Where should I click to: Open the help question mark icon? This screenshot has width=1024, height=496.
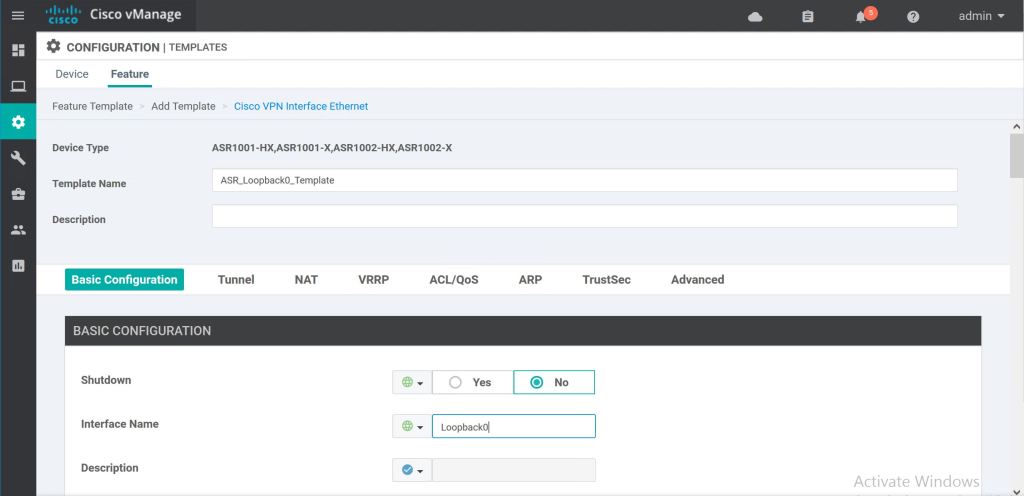point(913,17)
